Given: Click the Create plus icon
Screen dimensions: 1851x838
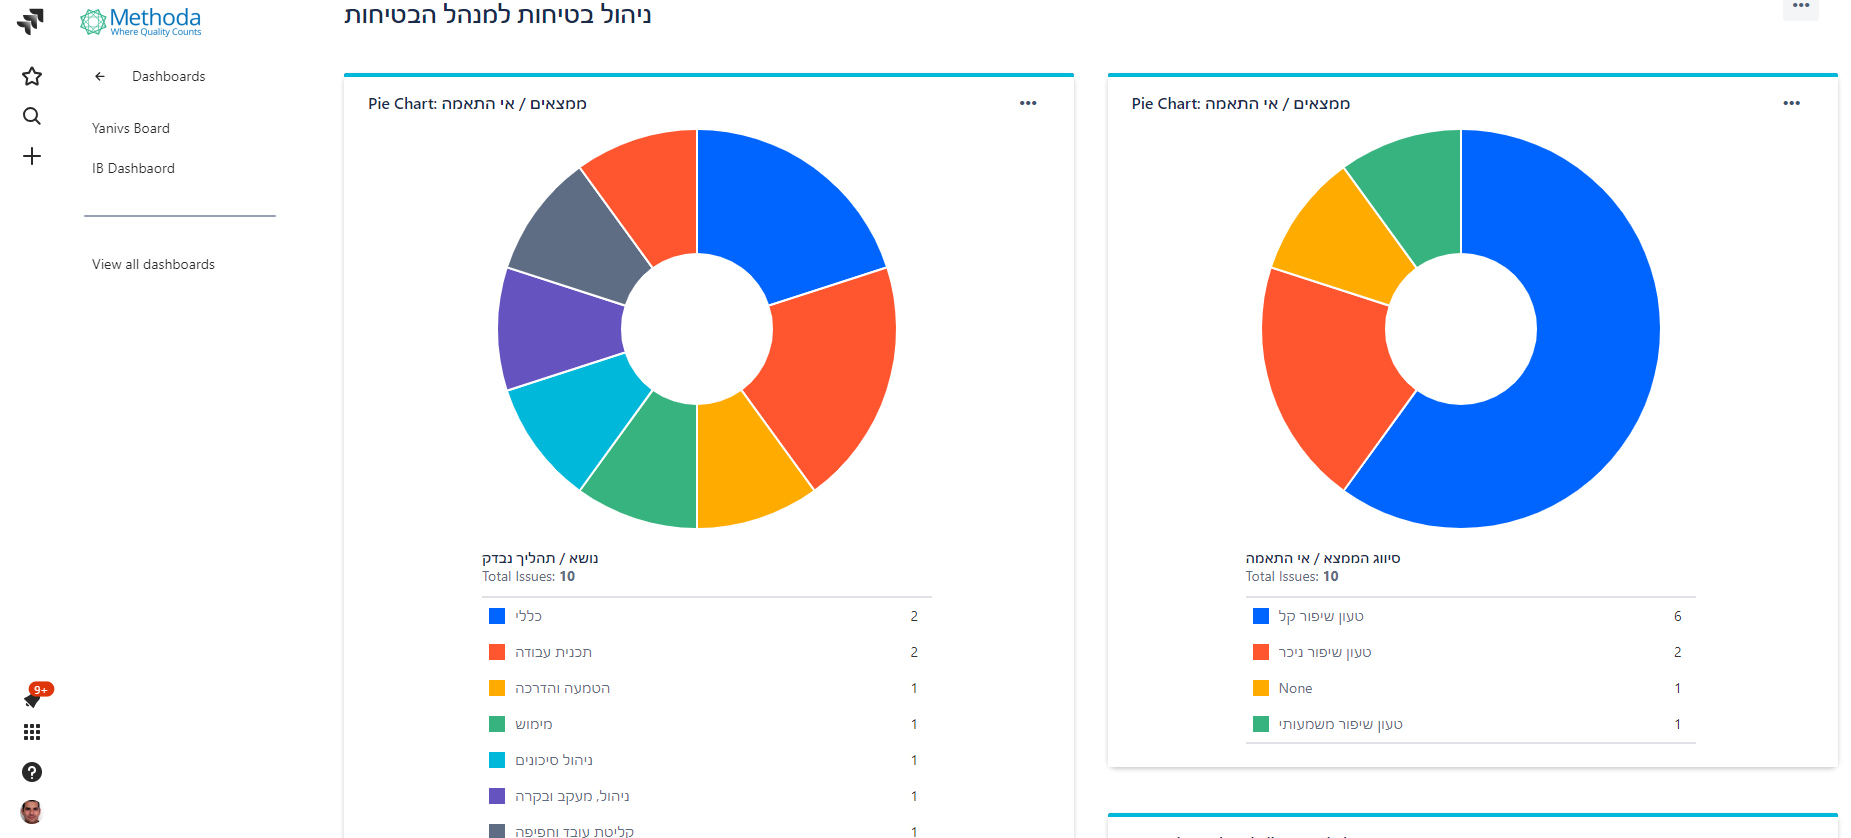Looking at the screenshot, I should (32, 156).
